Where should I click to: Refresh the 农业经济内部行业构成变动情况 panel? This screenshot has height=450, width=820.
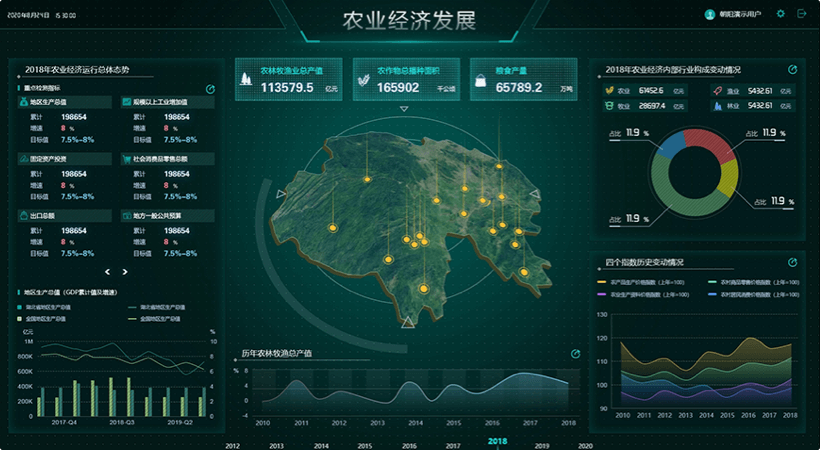tap(792, 70)
